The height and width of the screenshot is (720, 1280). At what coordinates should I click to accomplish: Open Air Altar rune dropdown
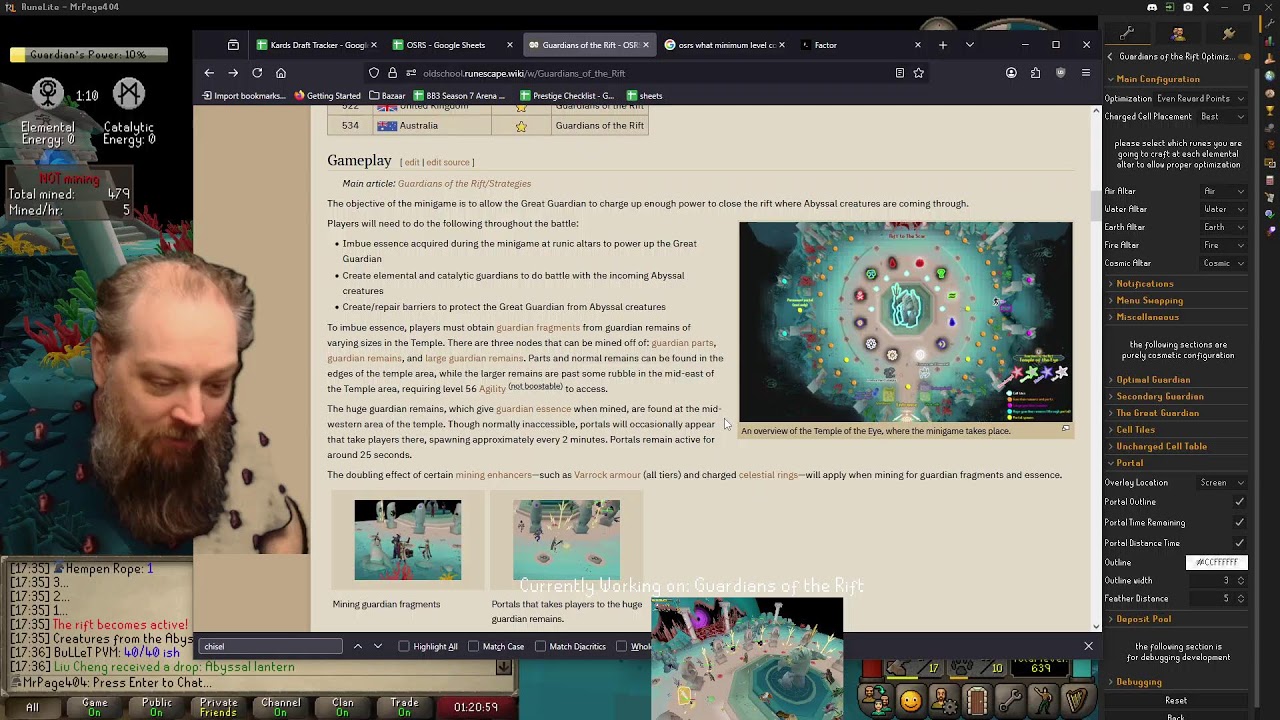1224,191
